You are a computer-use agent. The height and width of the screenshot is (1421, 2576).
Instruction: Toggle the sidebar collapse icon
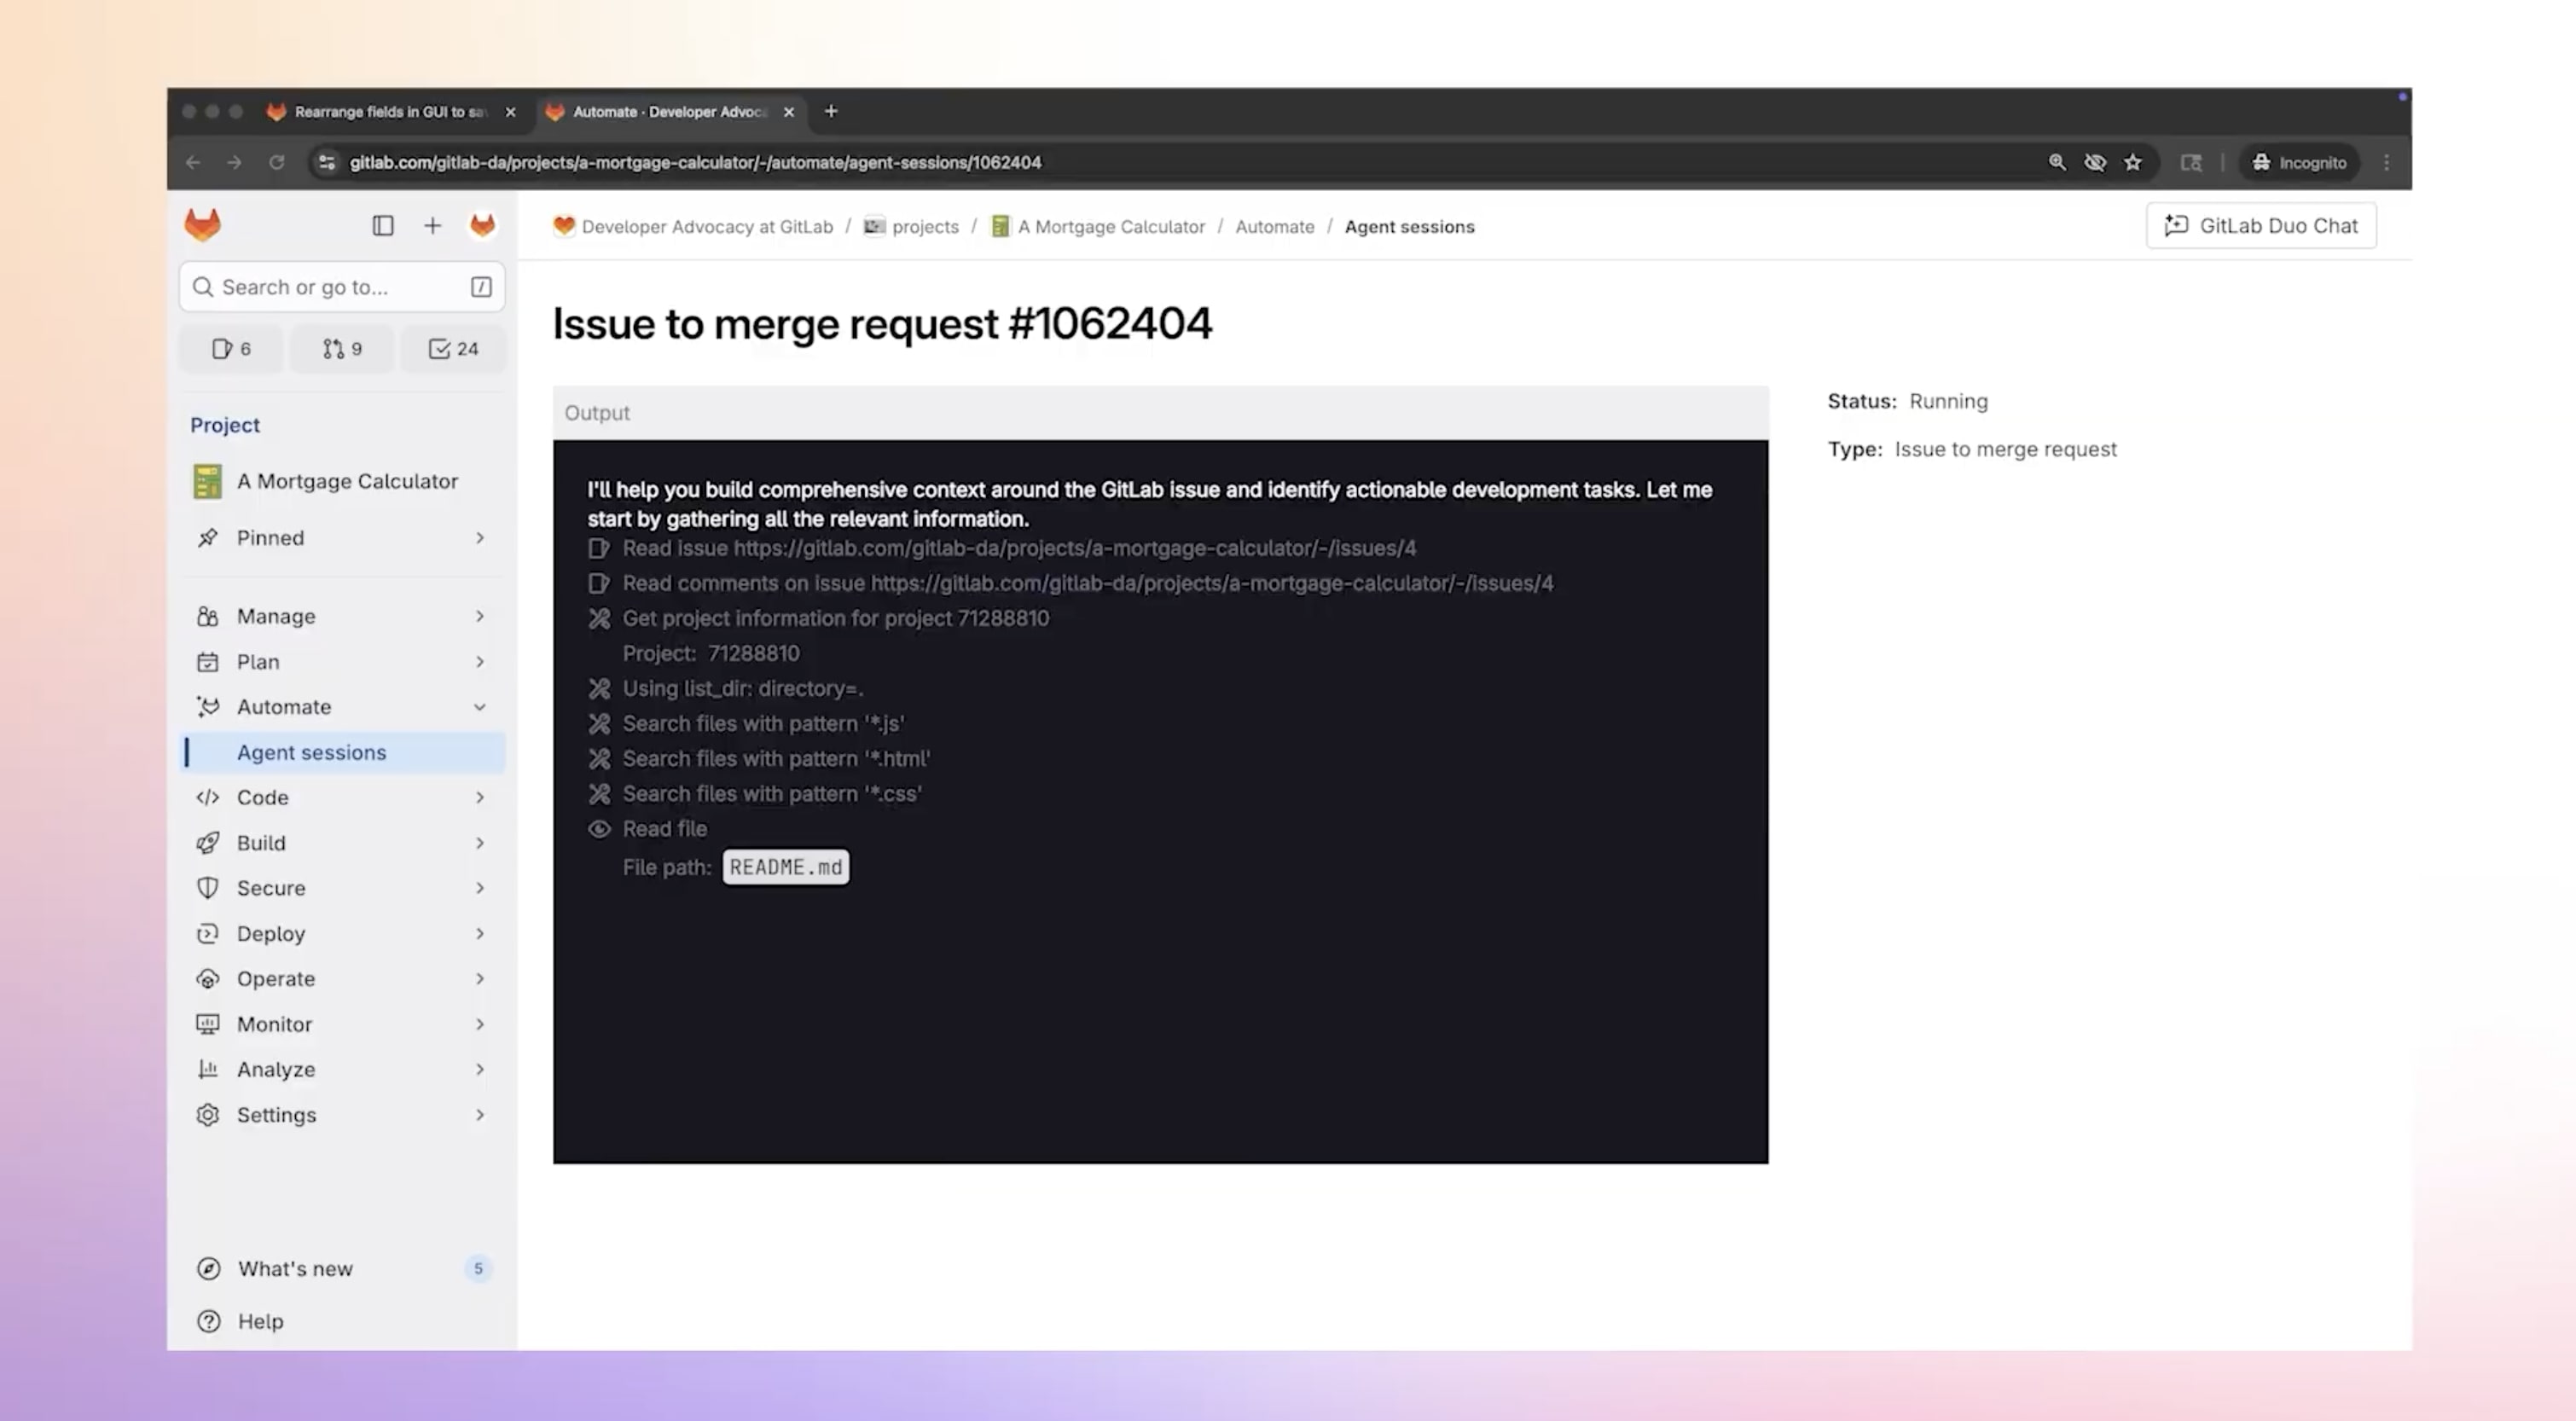pyautogui.click(x=382, y=226)
